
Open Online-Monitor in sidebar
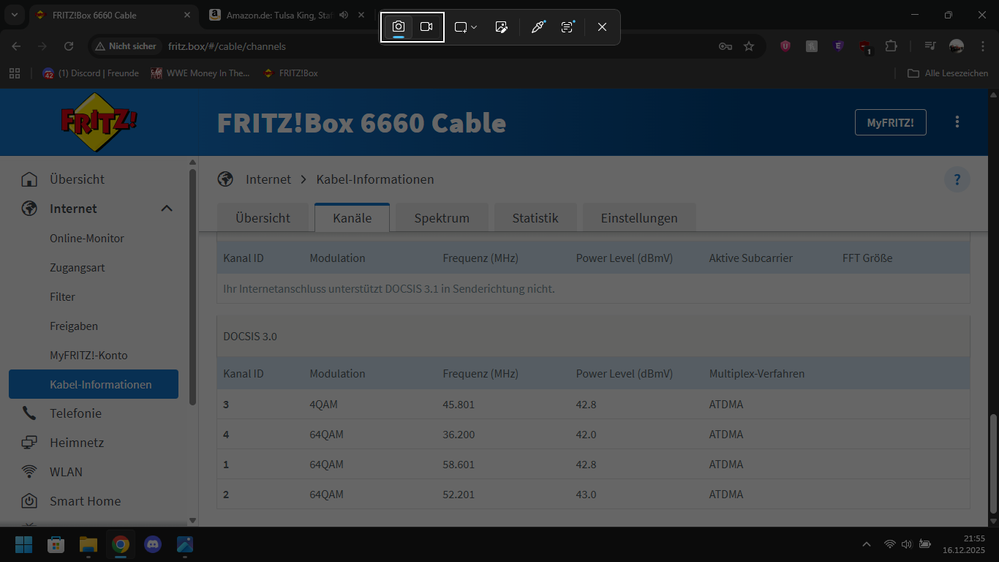point(87,238)
